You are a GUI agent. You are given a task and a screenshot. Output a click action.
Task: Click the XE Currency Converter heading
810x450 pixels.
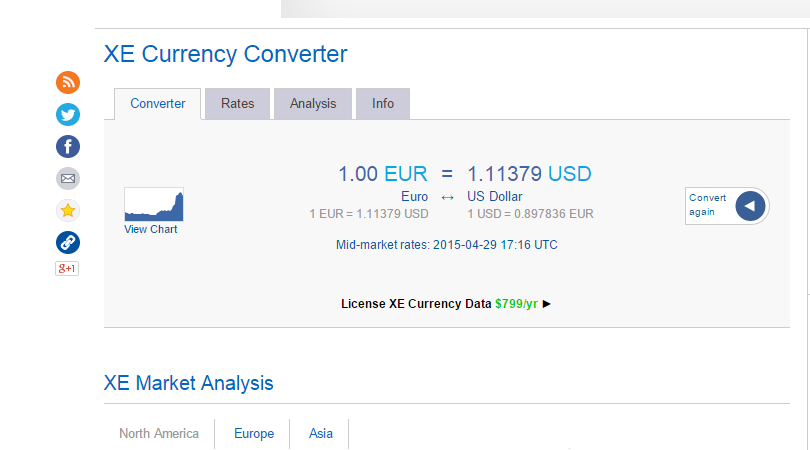point(226,54)
